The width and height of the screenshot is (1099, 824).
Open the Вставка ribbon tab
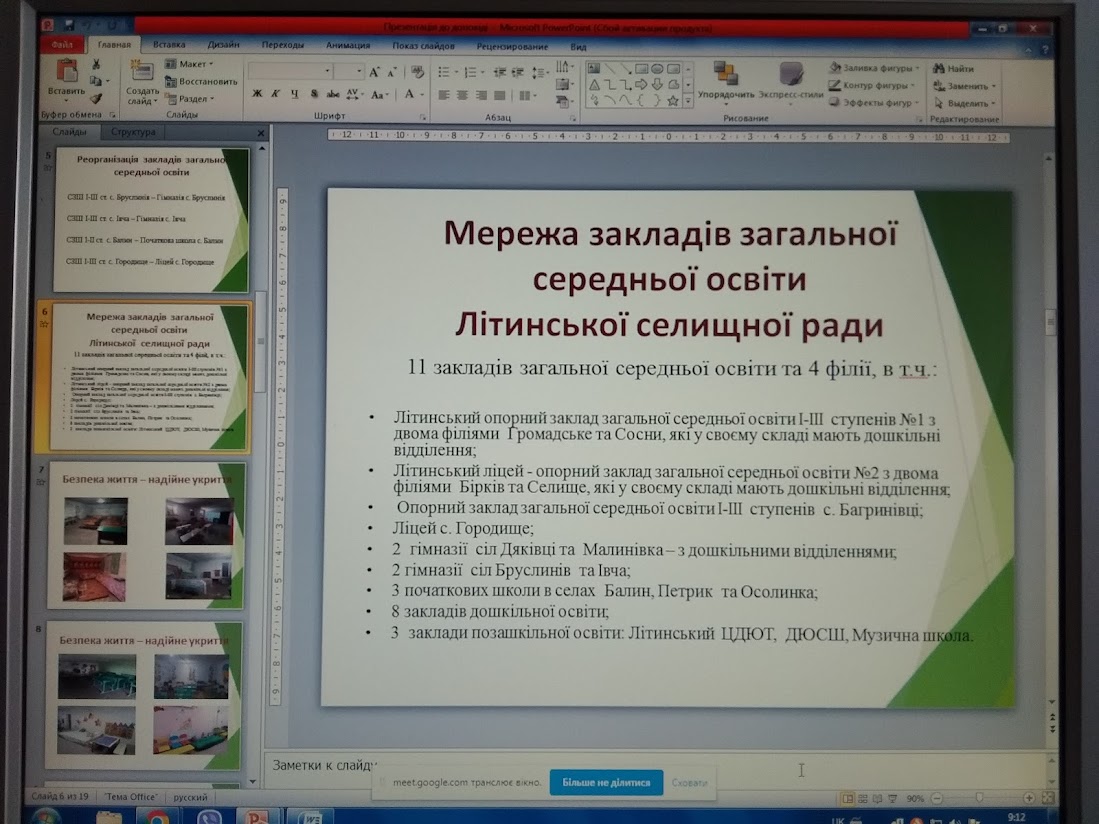169,44
